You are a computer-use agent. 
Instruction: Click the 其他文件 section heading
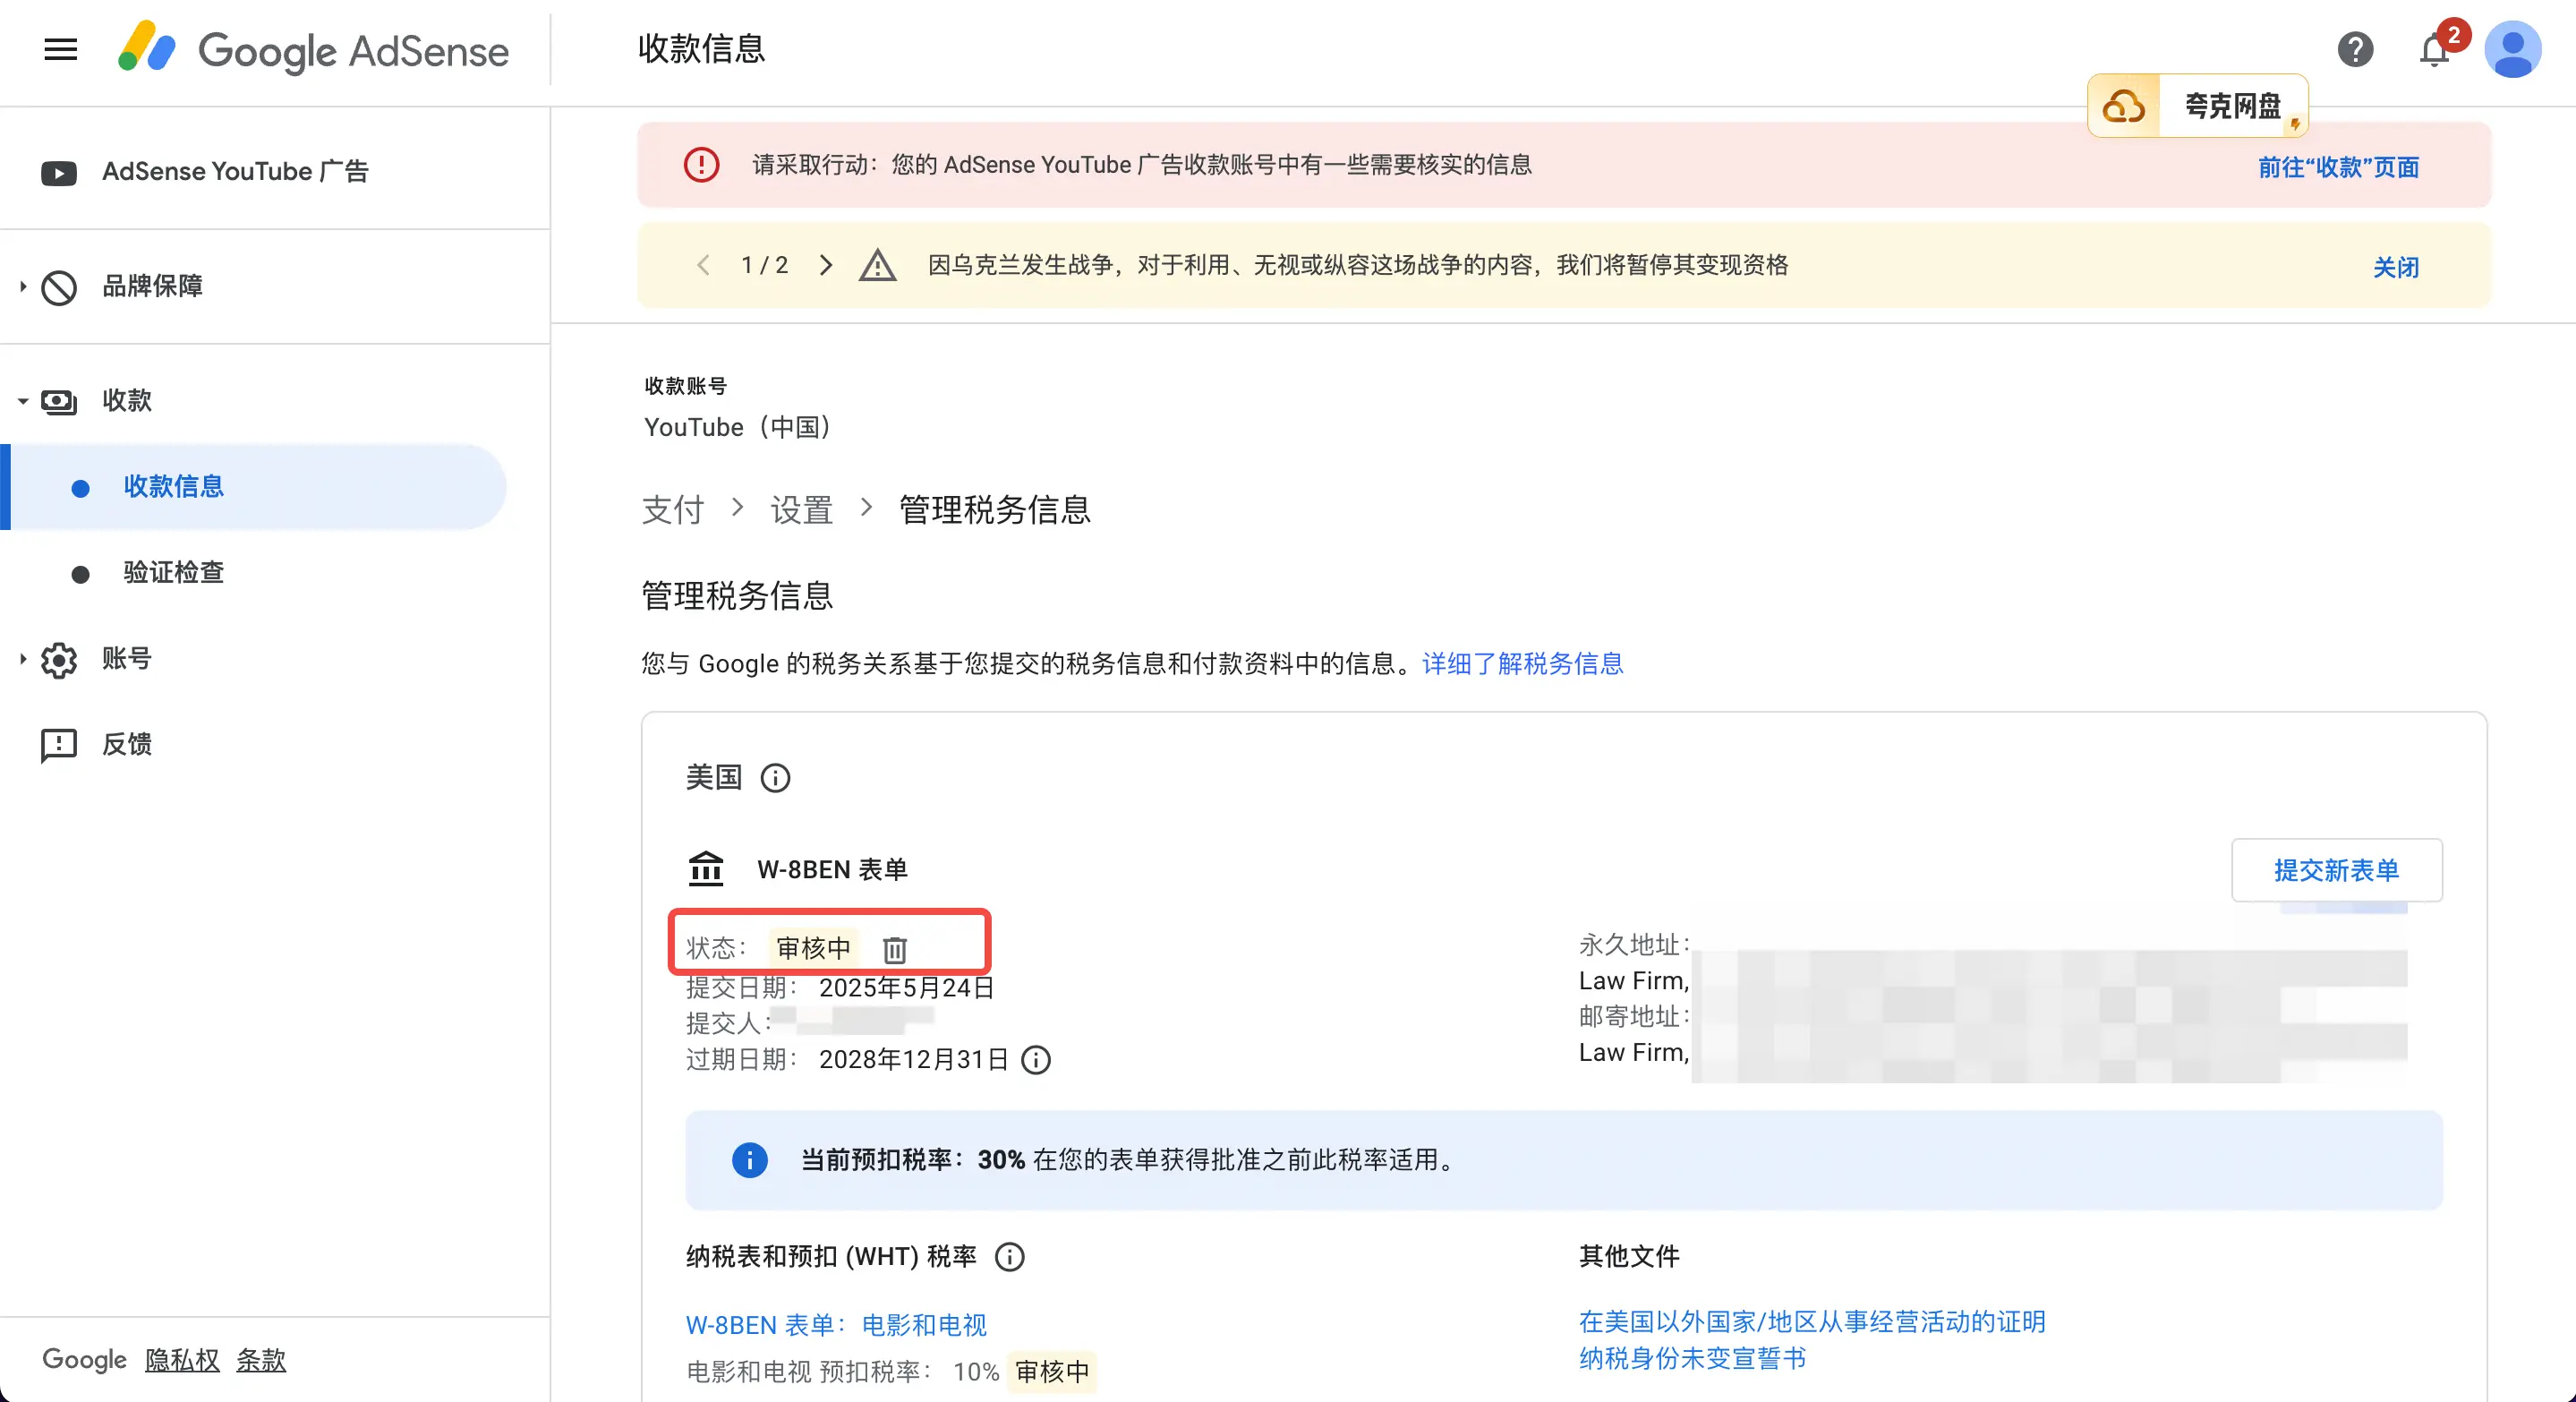tap(1629, 1256)
